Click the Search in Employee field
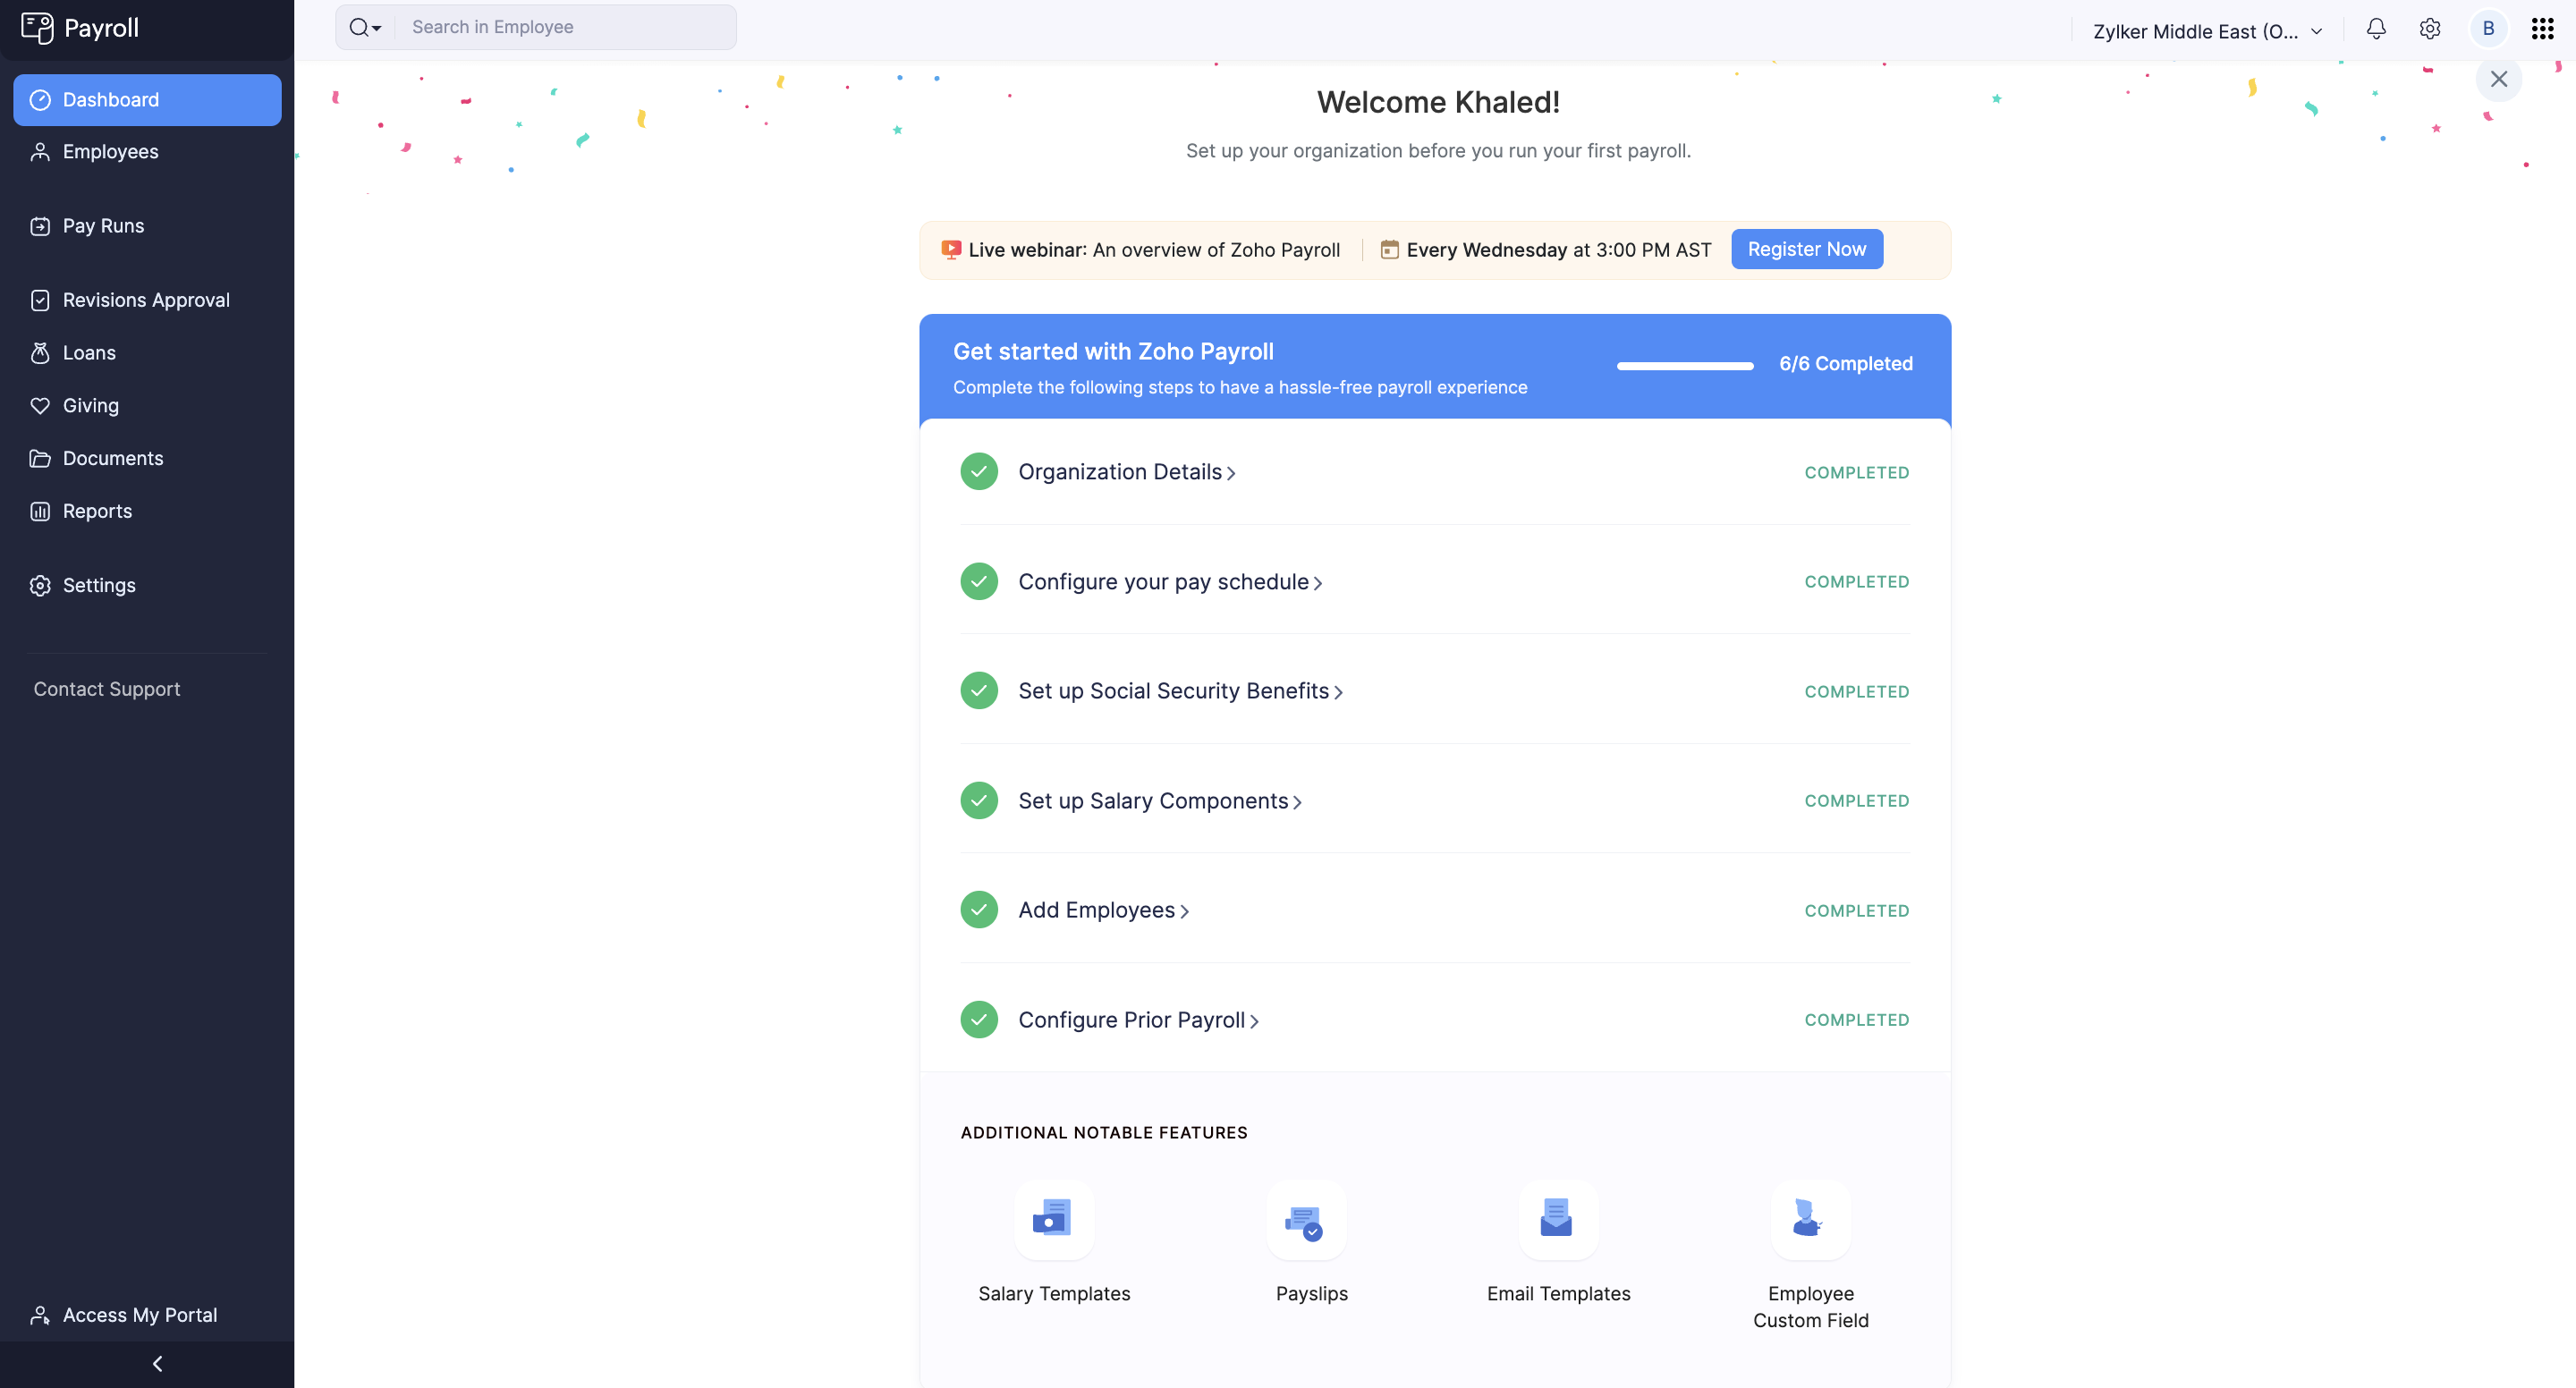The width and height of the screenshot is (2576, 1388). pos(565,28)
